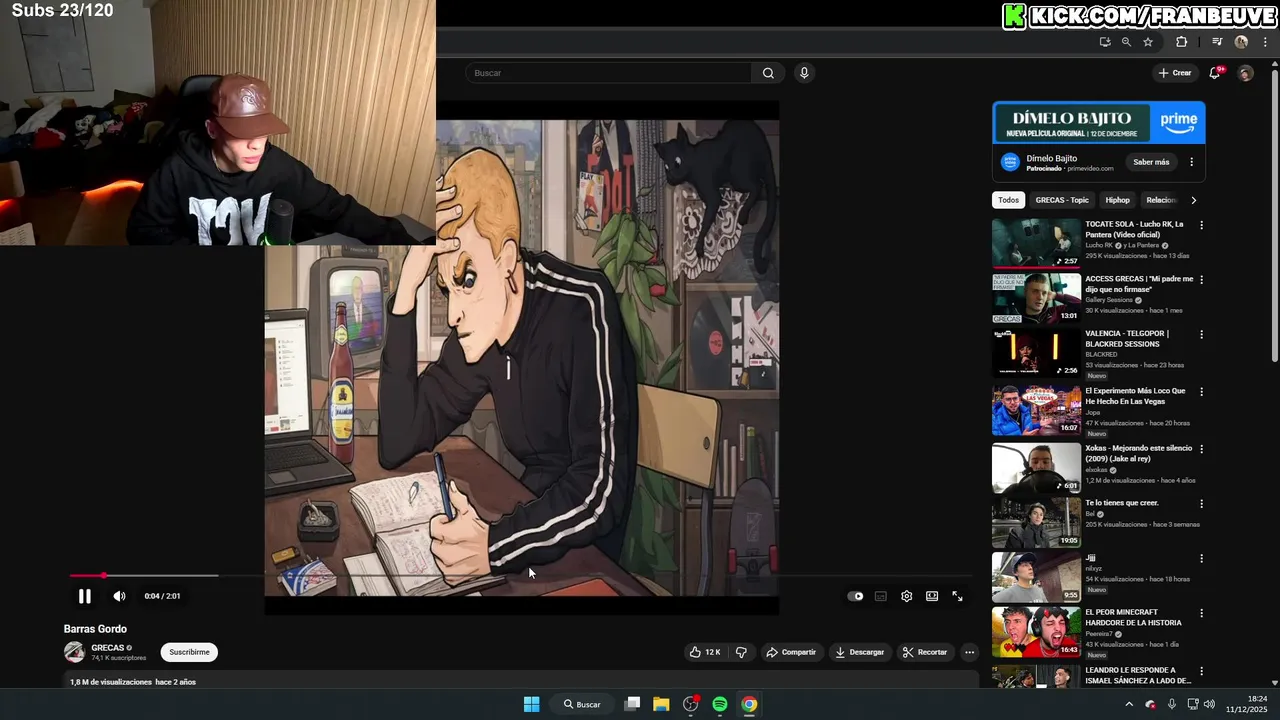Open options menu for Dímelo Bajito ad
The height and width of the screenshot is (720, 1280).
pos(1191,162)
